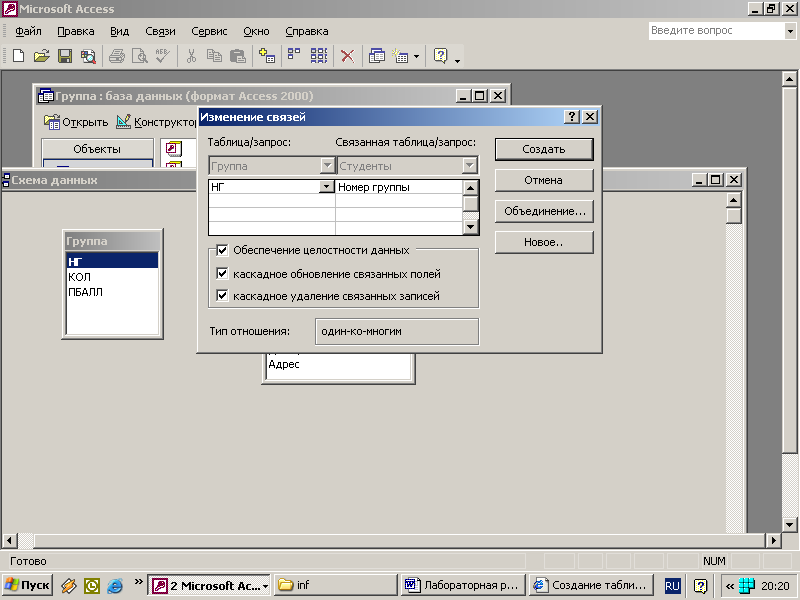The width and height of the screenshot is (800, 600).
Task: Select Адрес field in Студенты table
Action: tap(339, 364)
